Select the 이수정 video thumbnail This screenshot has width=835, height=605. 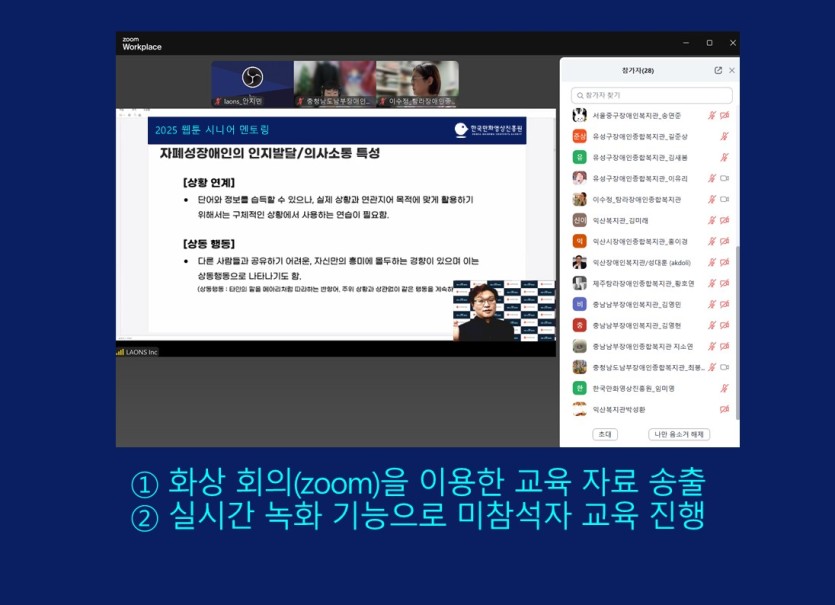pyautogui.click(x=417, y=84)
